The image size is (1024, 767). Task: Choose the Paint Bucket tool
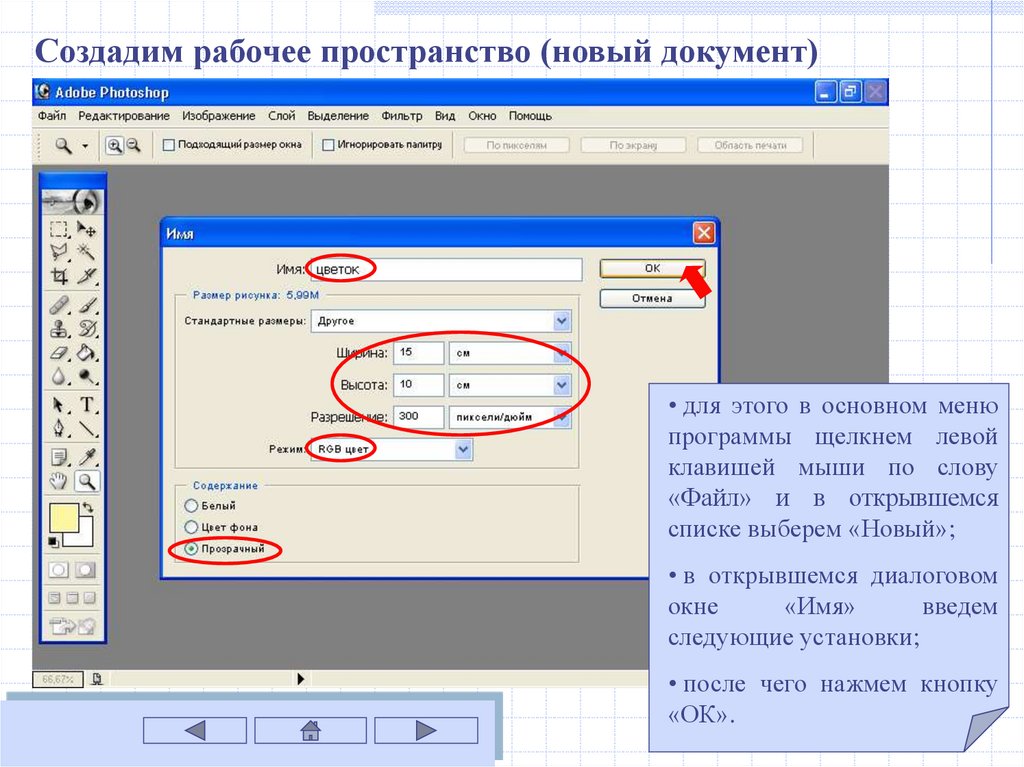pos(87,352)
